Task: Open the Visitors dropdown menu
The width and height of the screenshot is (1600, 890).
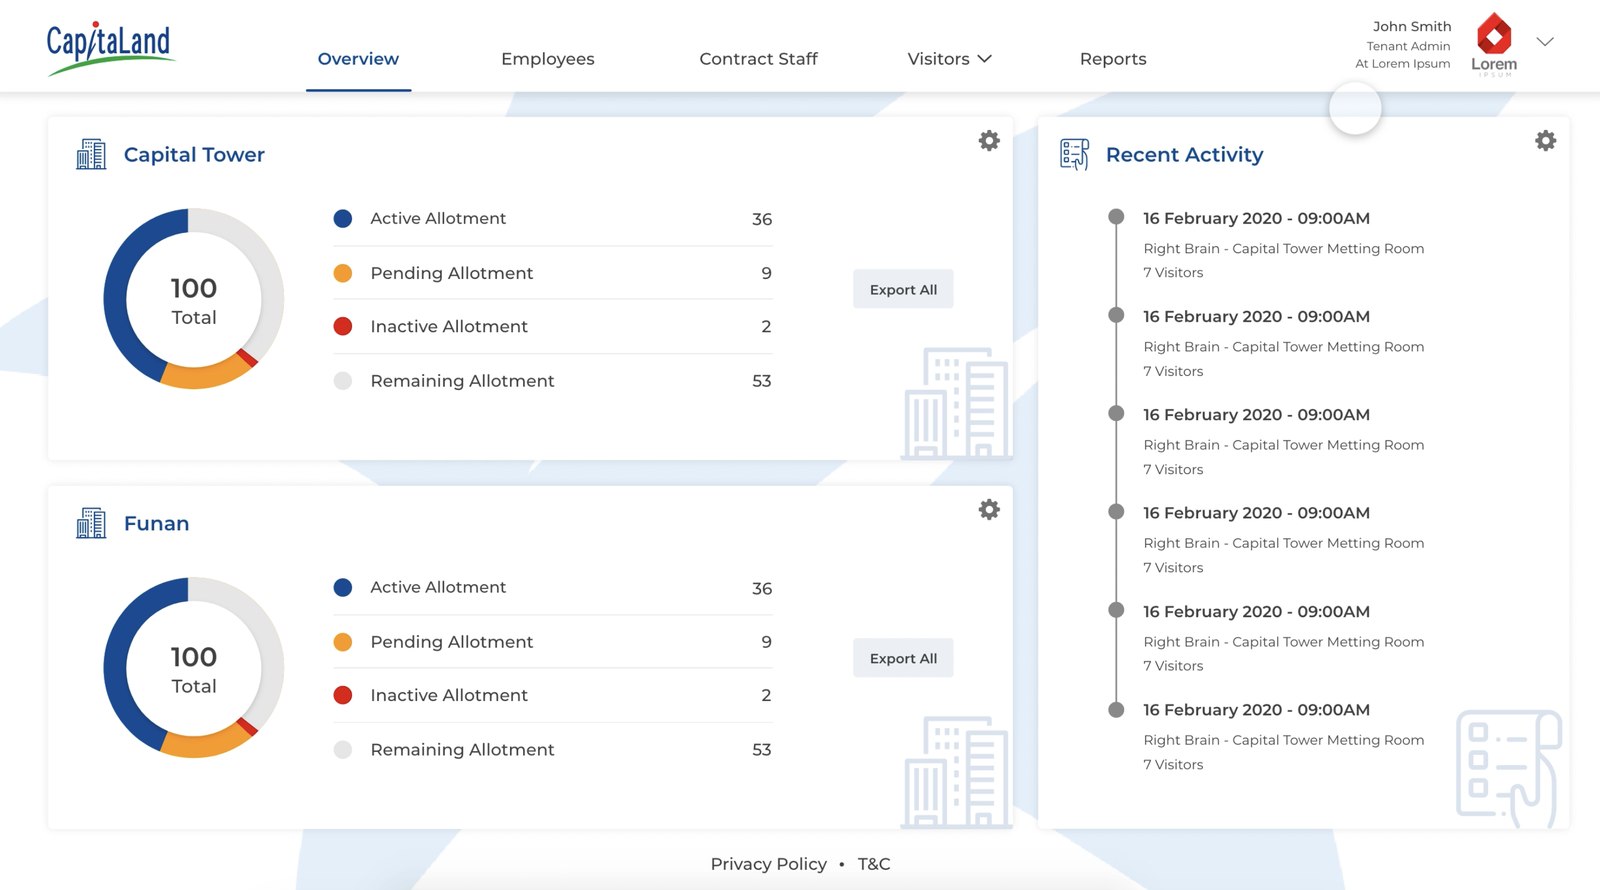Action: click(x=949, y=59)
